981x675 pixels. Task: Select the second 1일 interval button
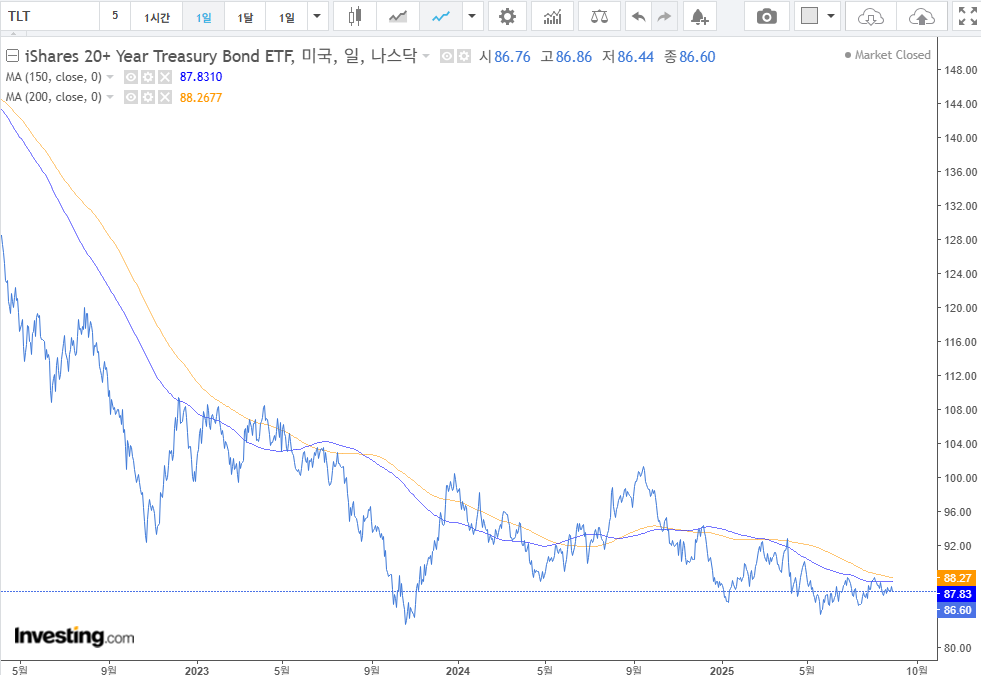point(287,16)
